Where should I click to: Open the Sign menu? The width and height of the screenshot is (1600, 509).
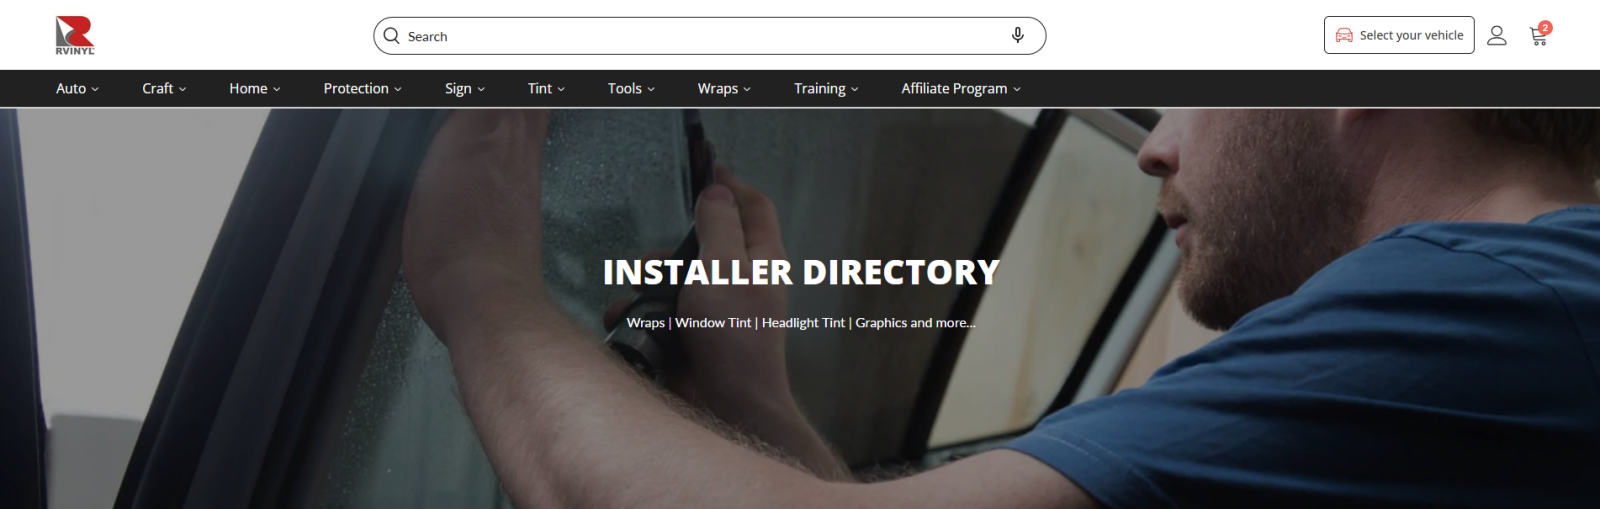click(x=464, y=88)
